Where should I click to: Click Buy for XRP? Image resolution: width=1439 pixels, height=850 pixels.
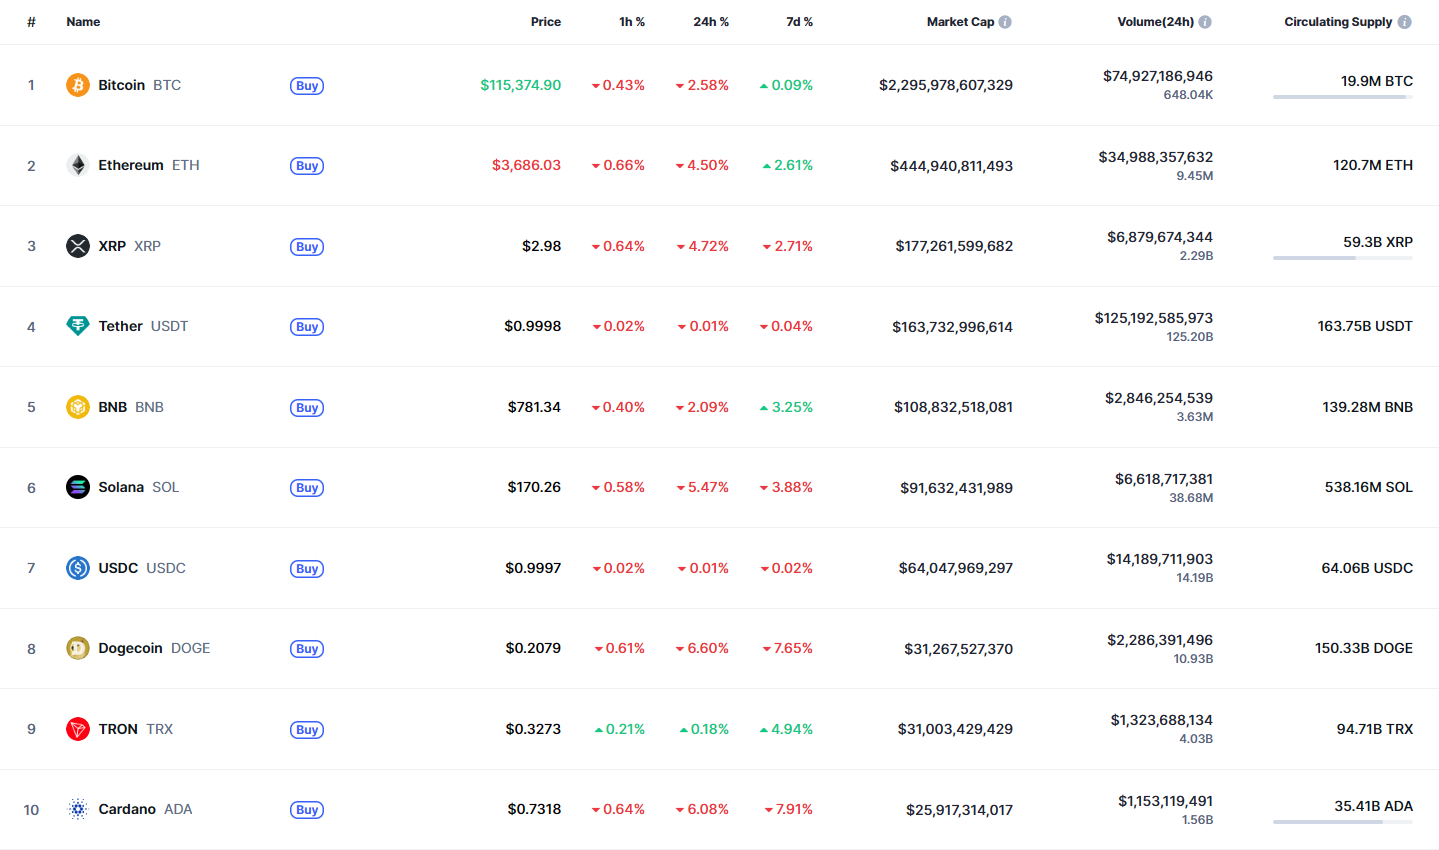click(x=307, y=247)
